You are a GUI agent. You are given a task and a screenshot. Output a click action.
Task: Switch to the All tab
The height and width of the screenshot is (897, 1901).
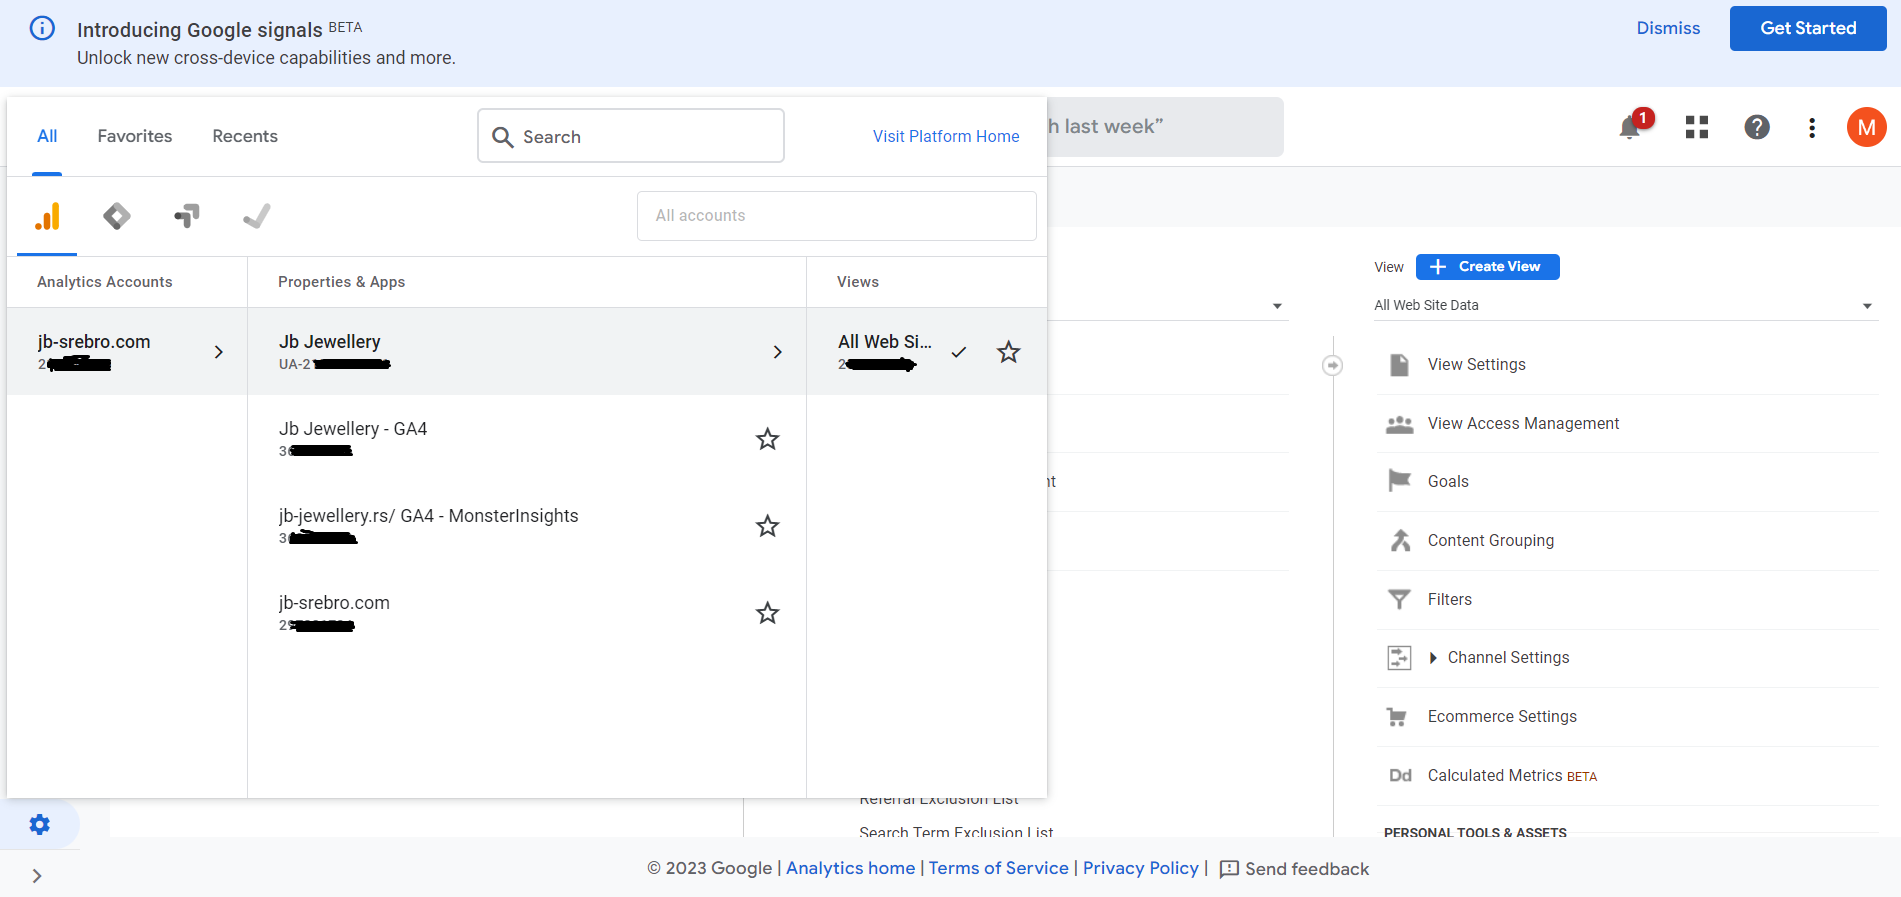coord(47,136)
